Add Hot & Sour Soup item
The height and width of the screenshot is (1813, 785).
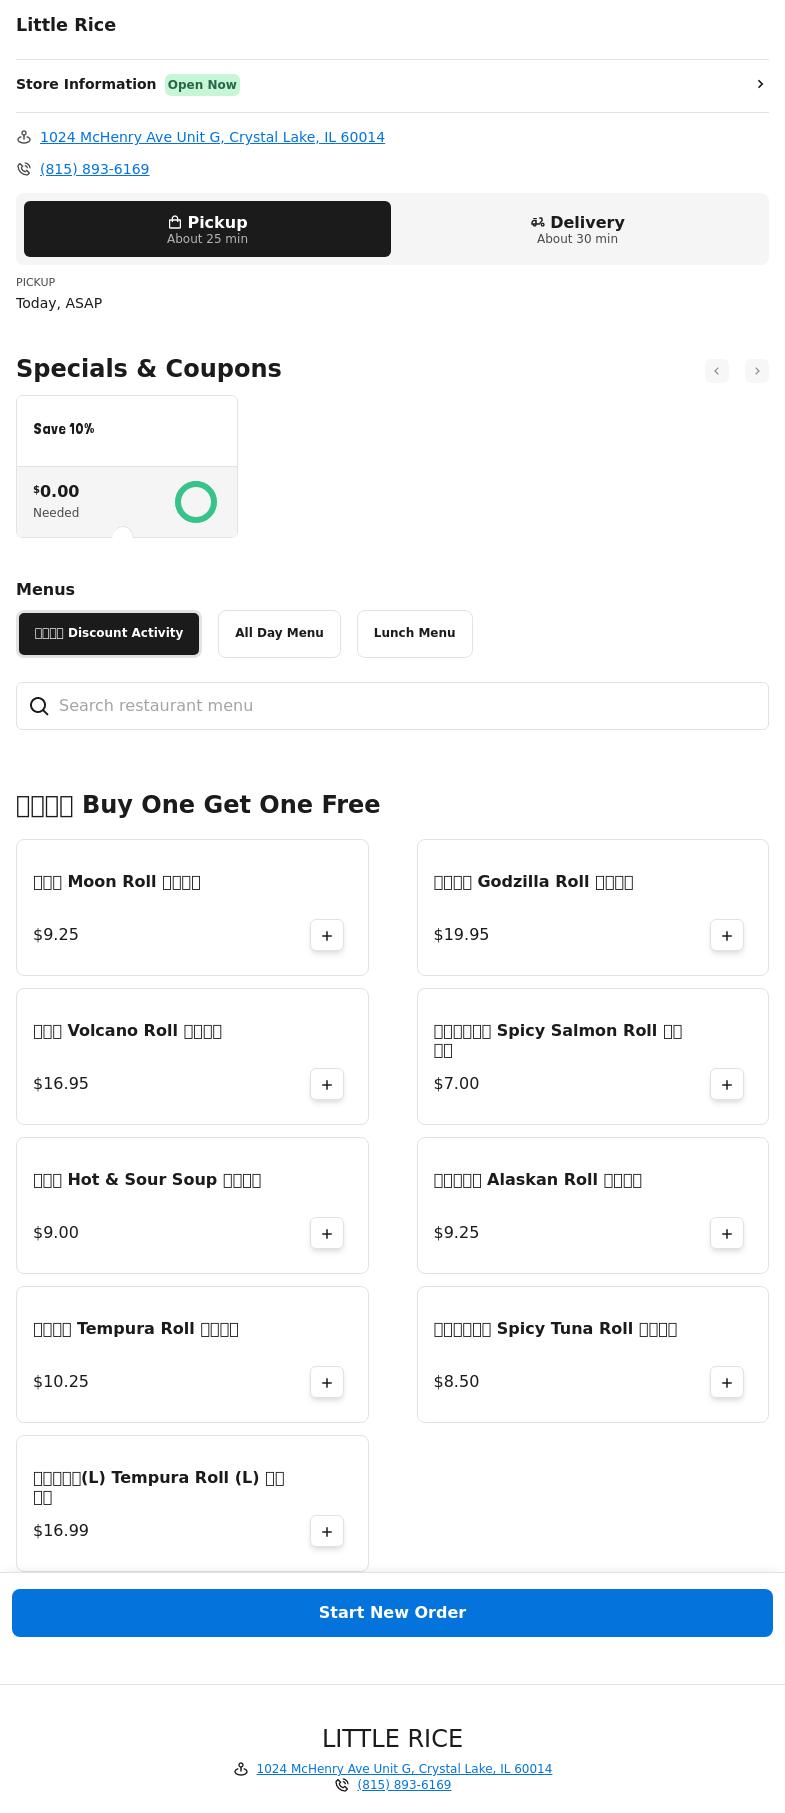click(x=327, y=1233)
